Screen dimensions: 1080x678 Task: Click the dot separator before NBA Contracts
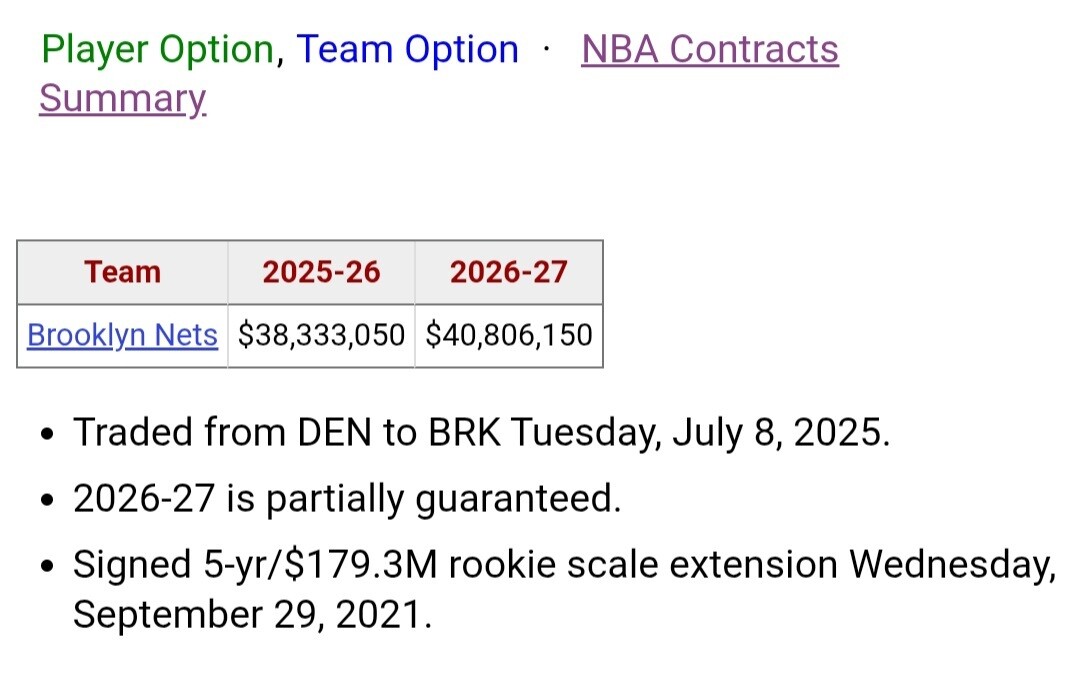[547, 49]
